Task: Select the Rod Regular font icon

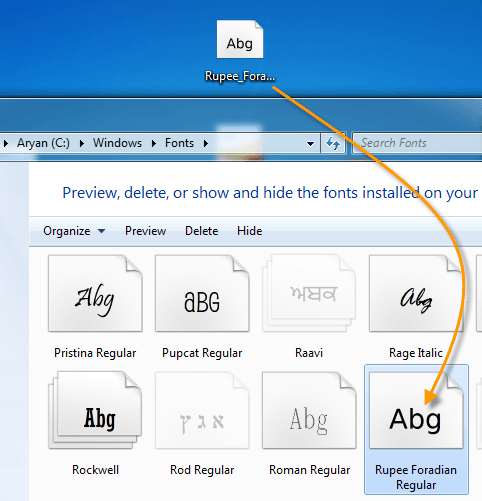Action: tap(202, 410)
